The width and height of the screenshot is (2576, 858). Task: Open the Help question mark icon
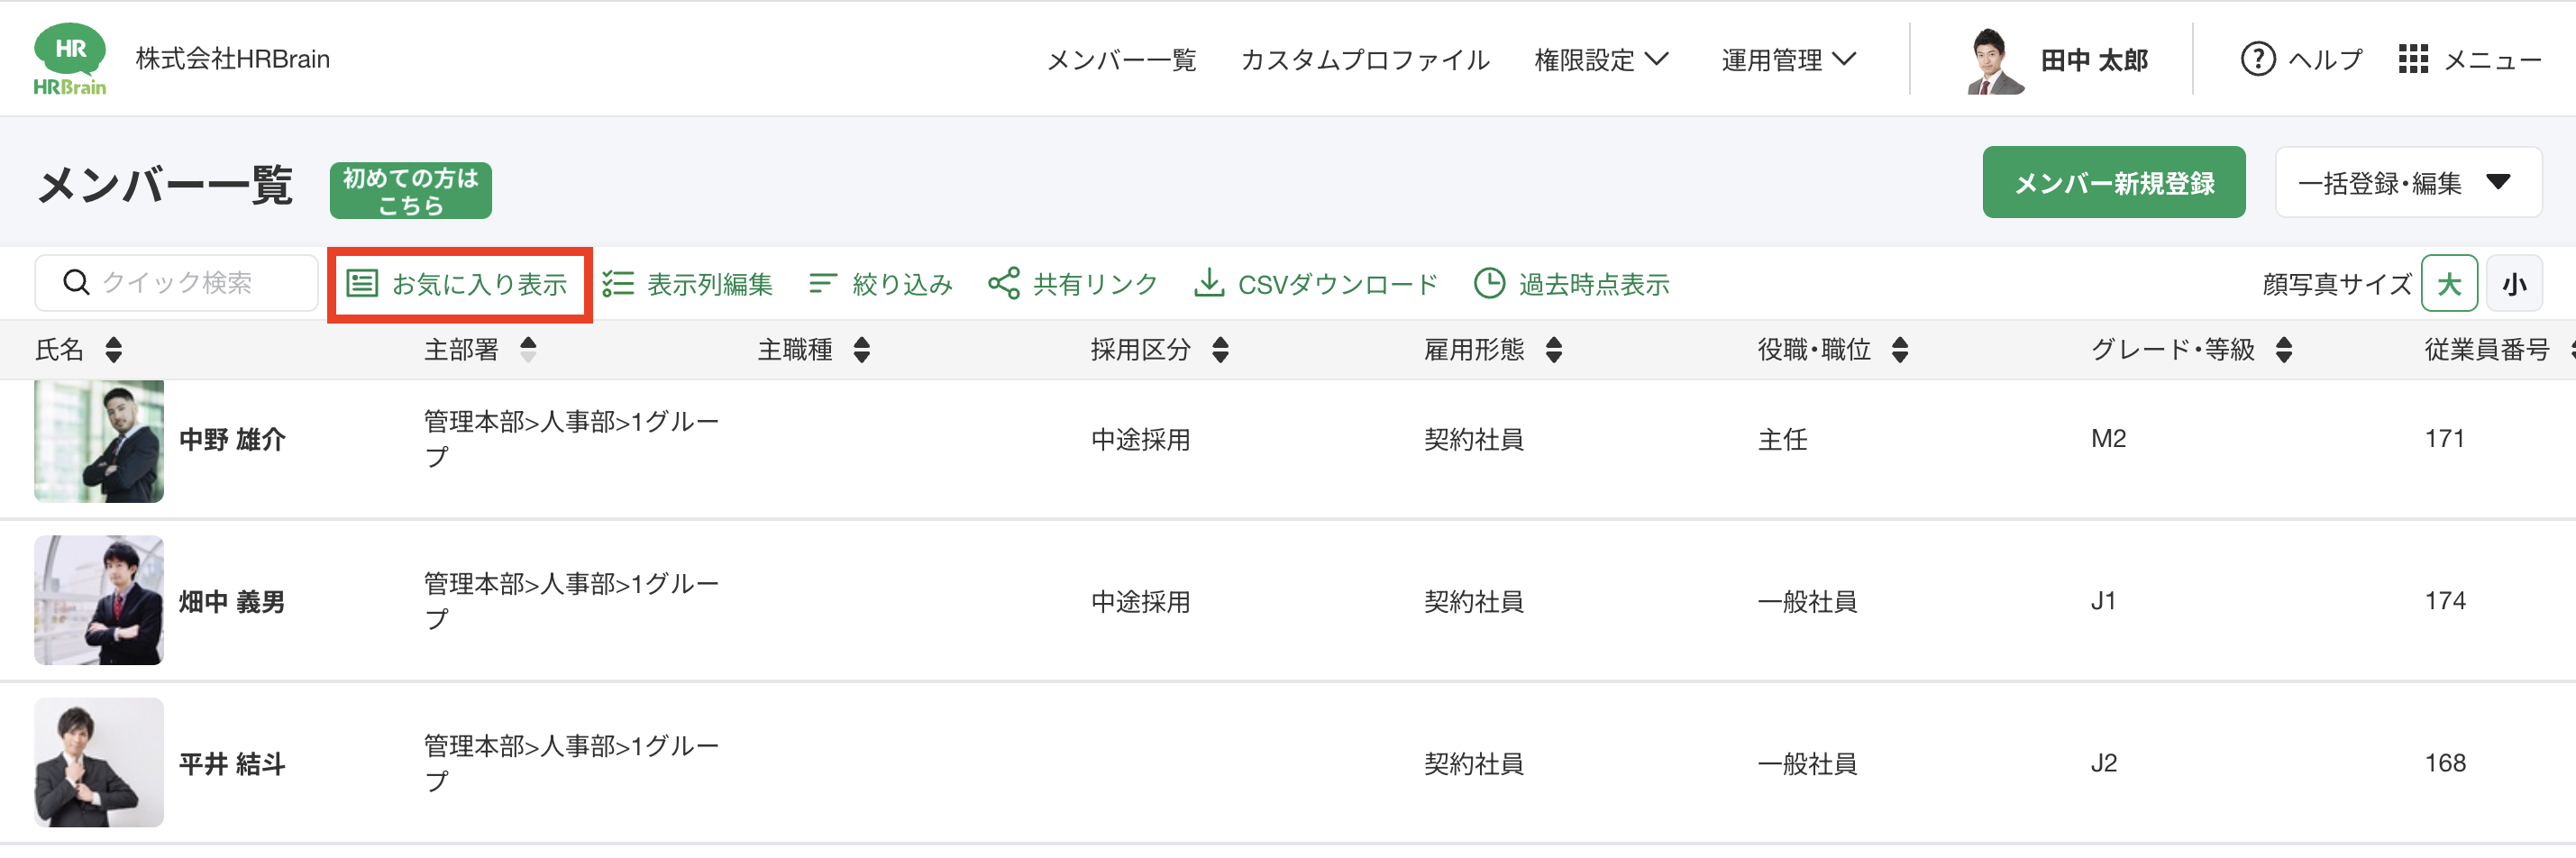point(2257,60)
